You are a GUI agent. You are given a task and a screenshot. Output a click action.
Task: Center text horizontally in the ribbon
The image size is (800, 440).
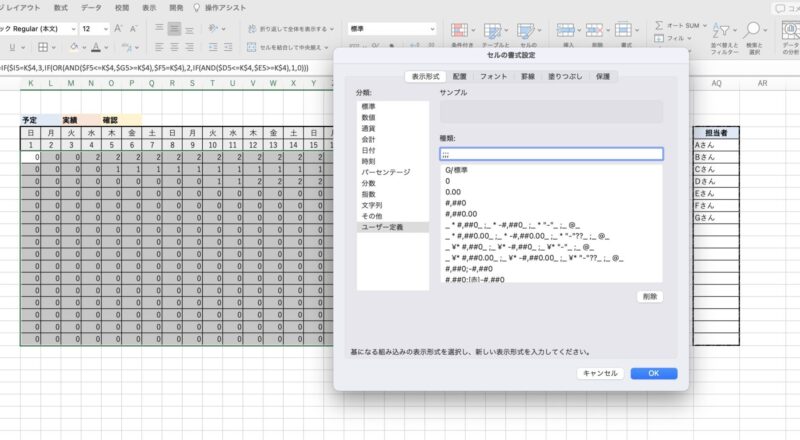pyautogui.click(x=174, y=47)
